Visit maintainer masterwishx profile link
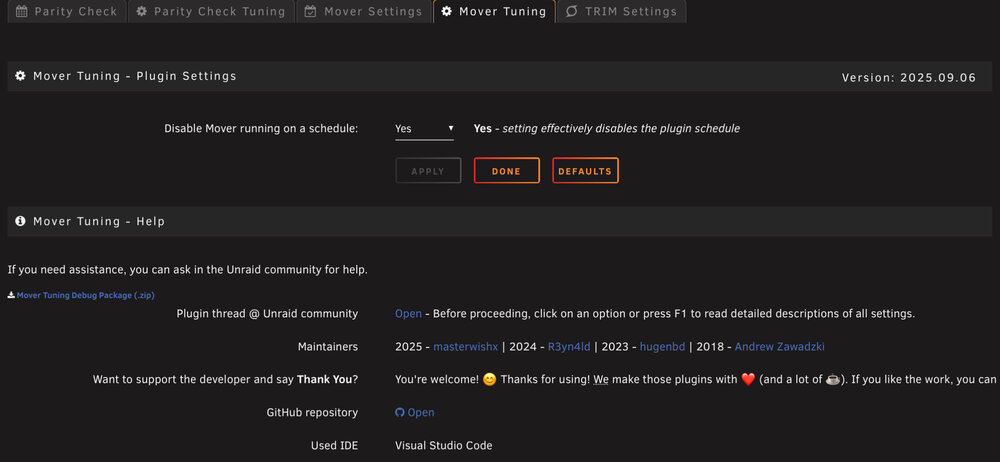This screenshot has height=462, width=1000. click(x=466, y=347)
